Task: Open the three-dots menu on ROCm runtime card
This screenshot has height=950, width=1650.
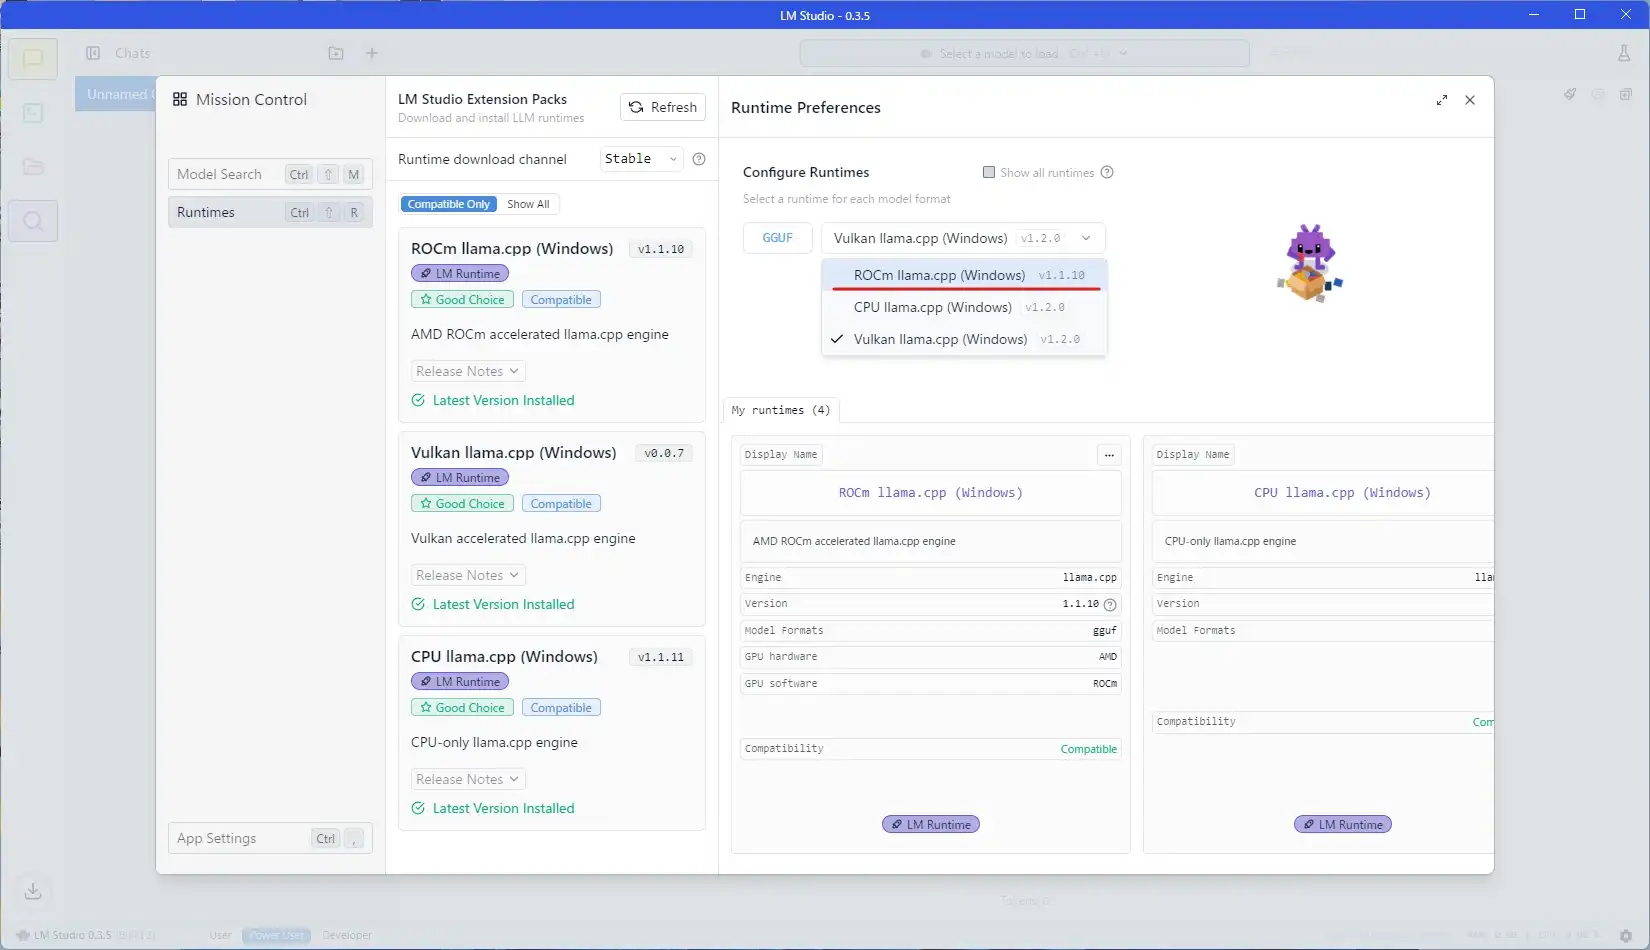Action: (x=1109, y=455)
